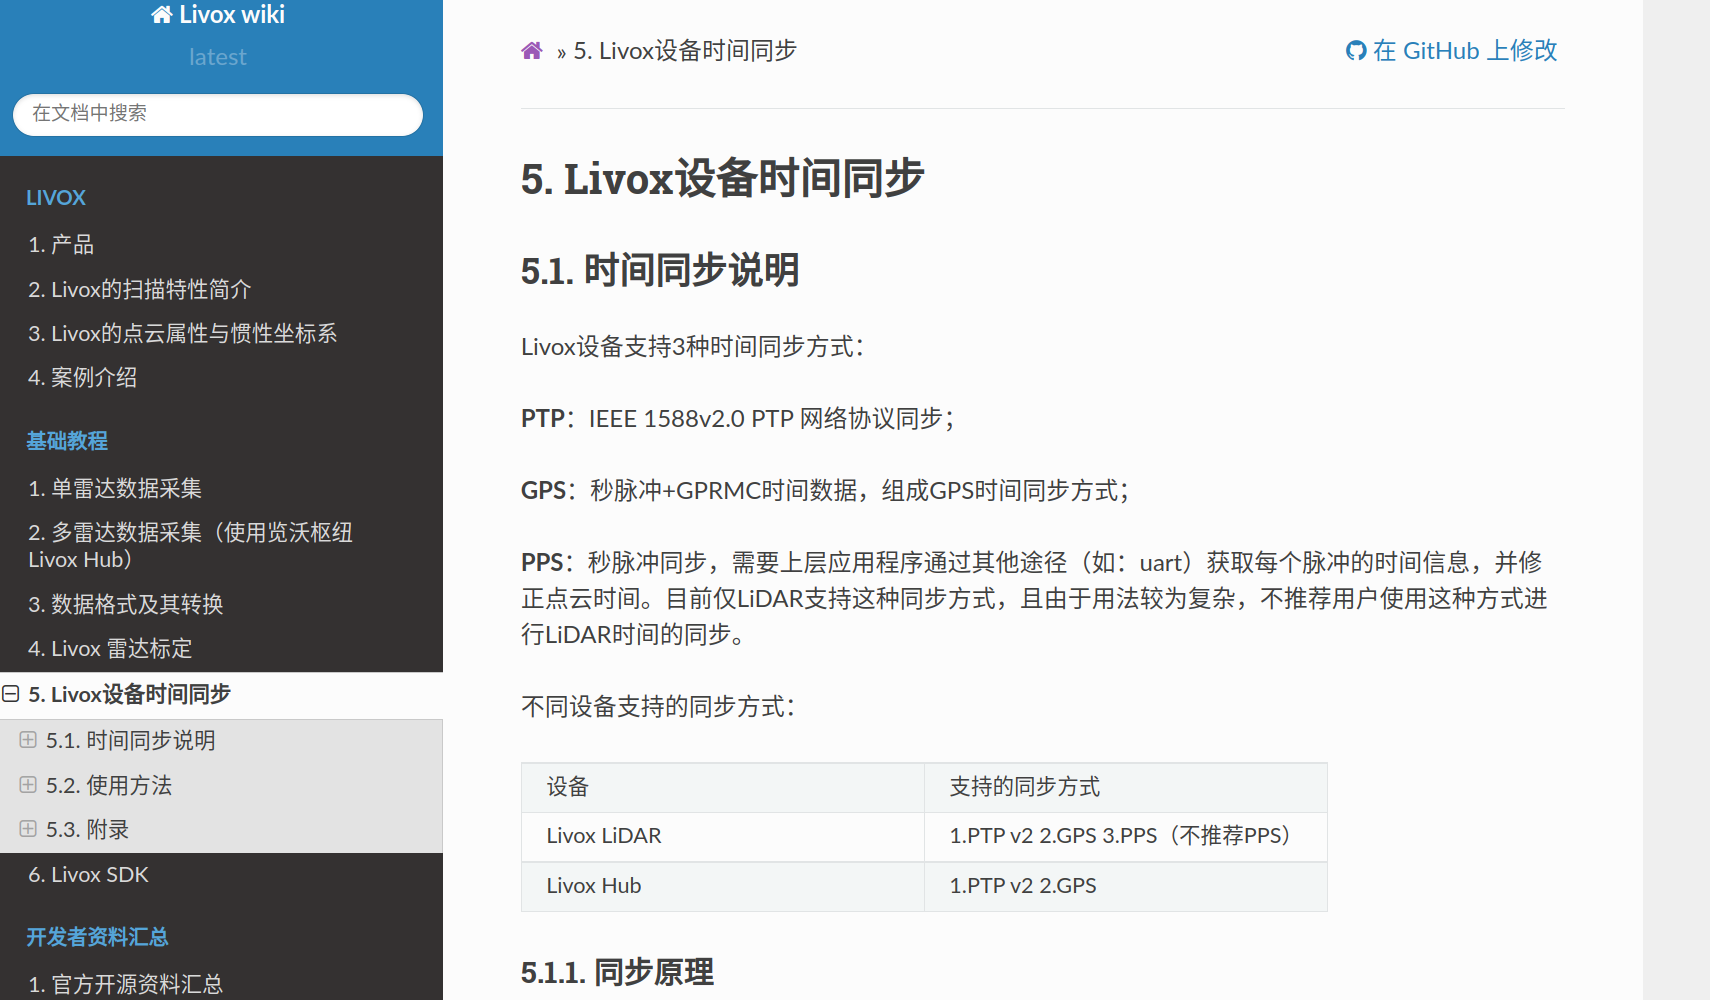This screenshot has height=1000, width=1710.
Task: Open '4. Livox 雷达标定' page
Action: 221,648
